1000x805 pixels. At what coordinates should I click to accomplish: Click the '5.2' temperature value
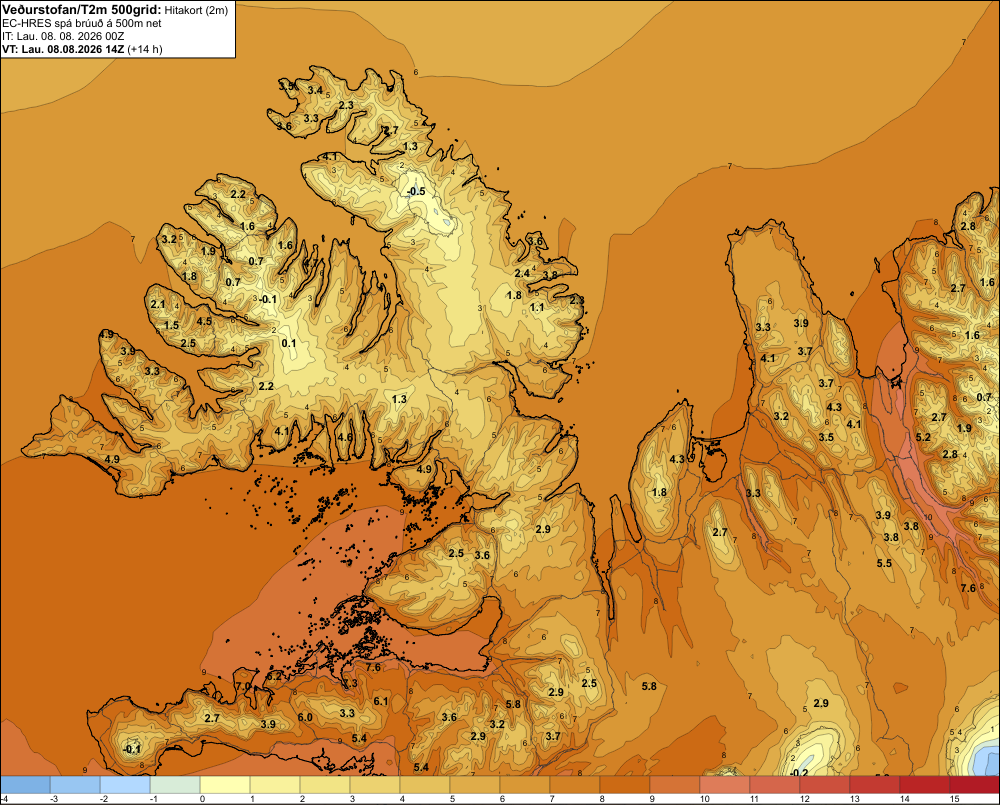[x=923, y=437]
